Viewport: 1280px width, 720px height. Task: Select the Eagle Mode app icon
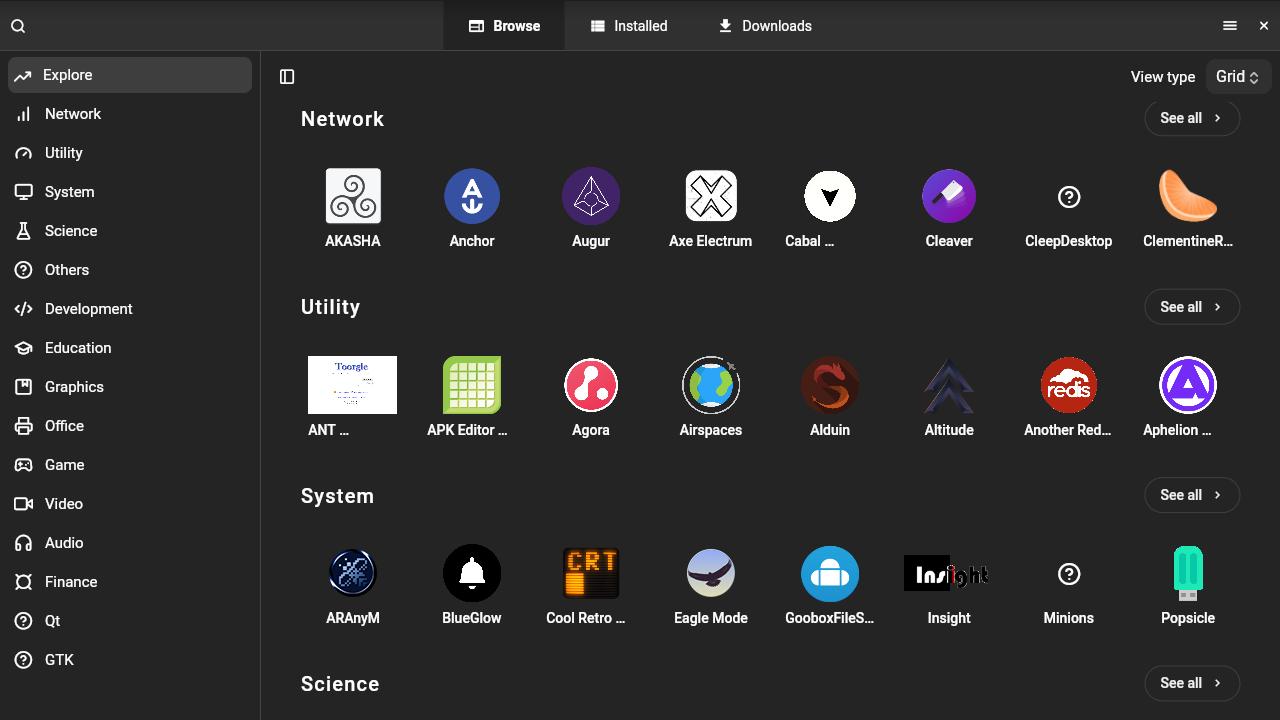coord(711,573)
